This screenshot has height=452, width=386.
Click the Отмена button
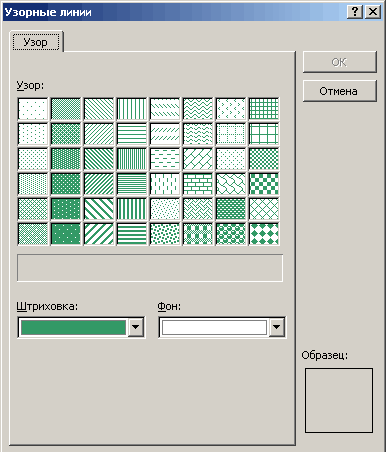340,91
